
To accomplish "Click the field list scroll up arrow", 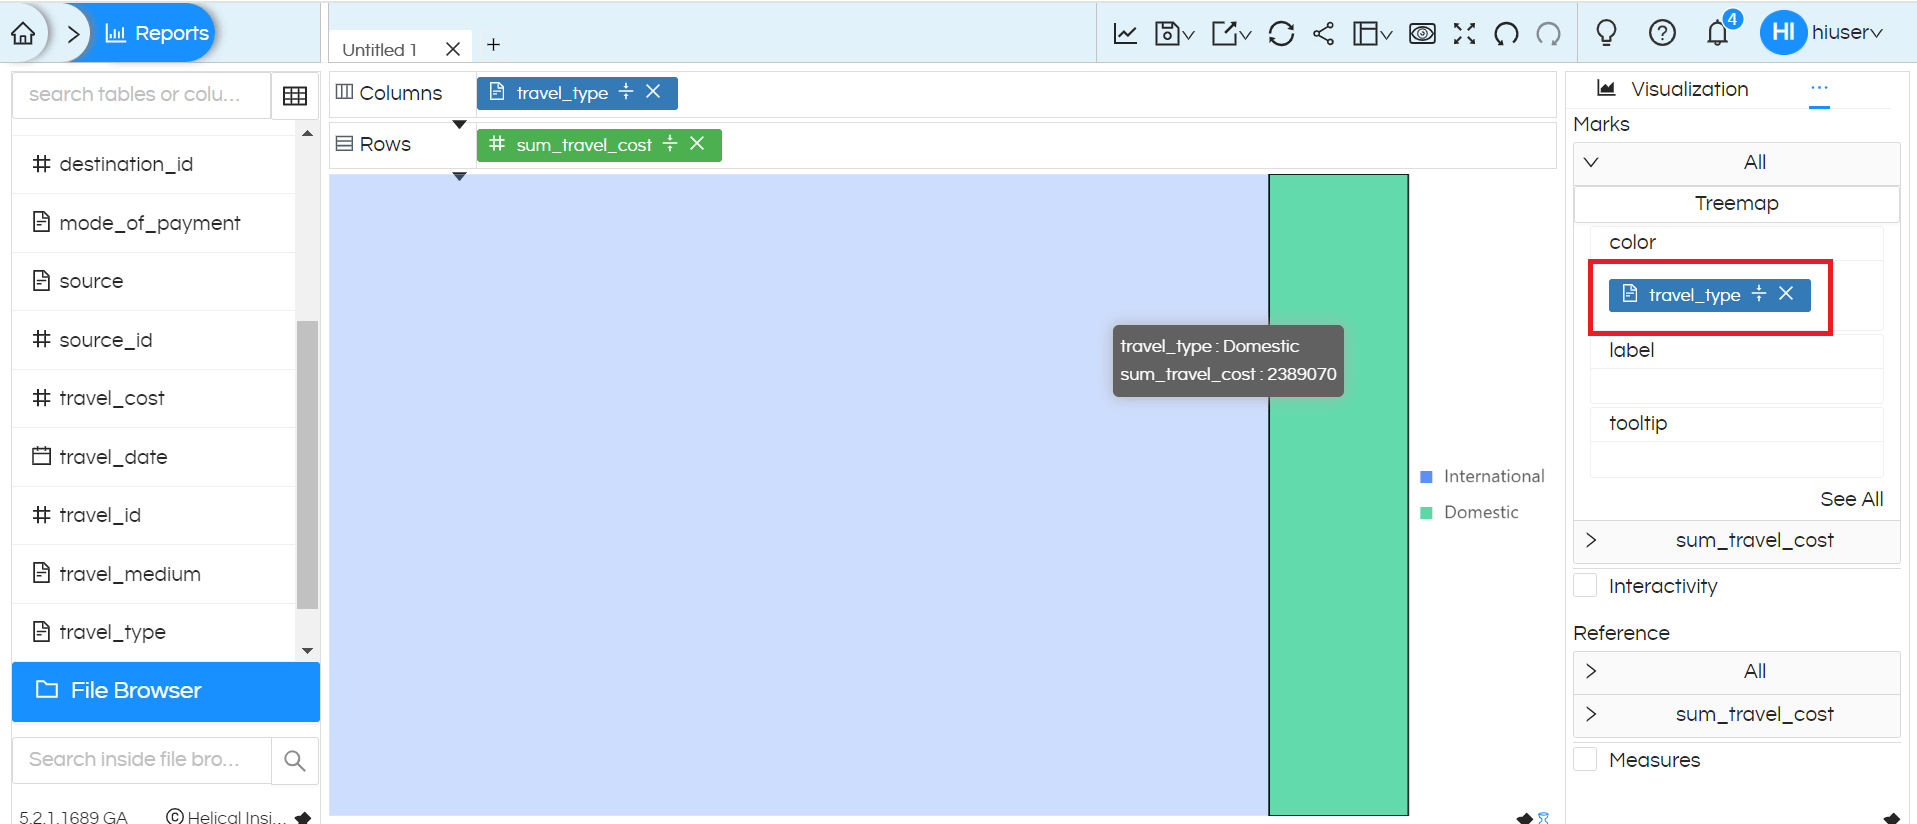I will [x=307, y=133].
